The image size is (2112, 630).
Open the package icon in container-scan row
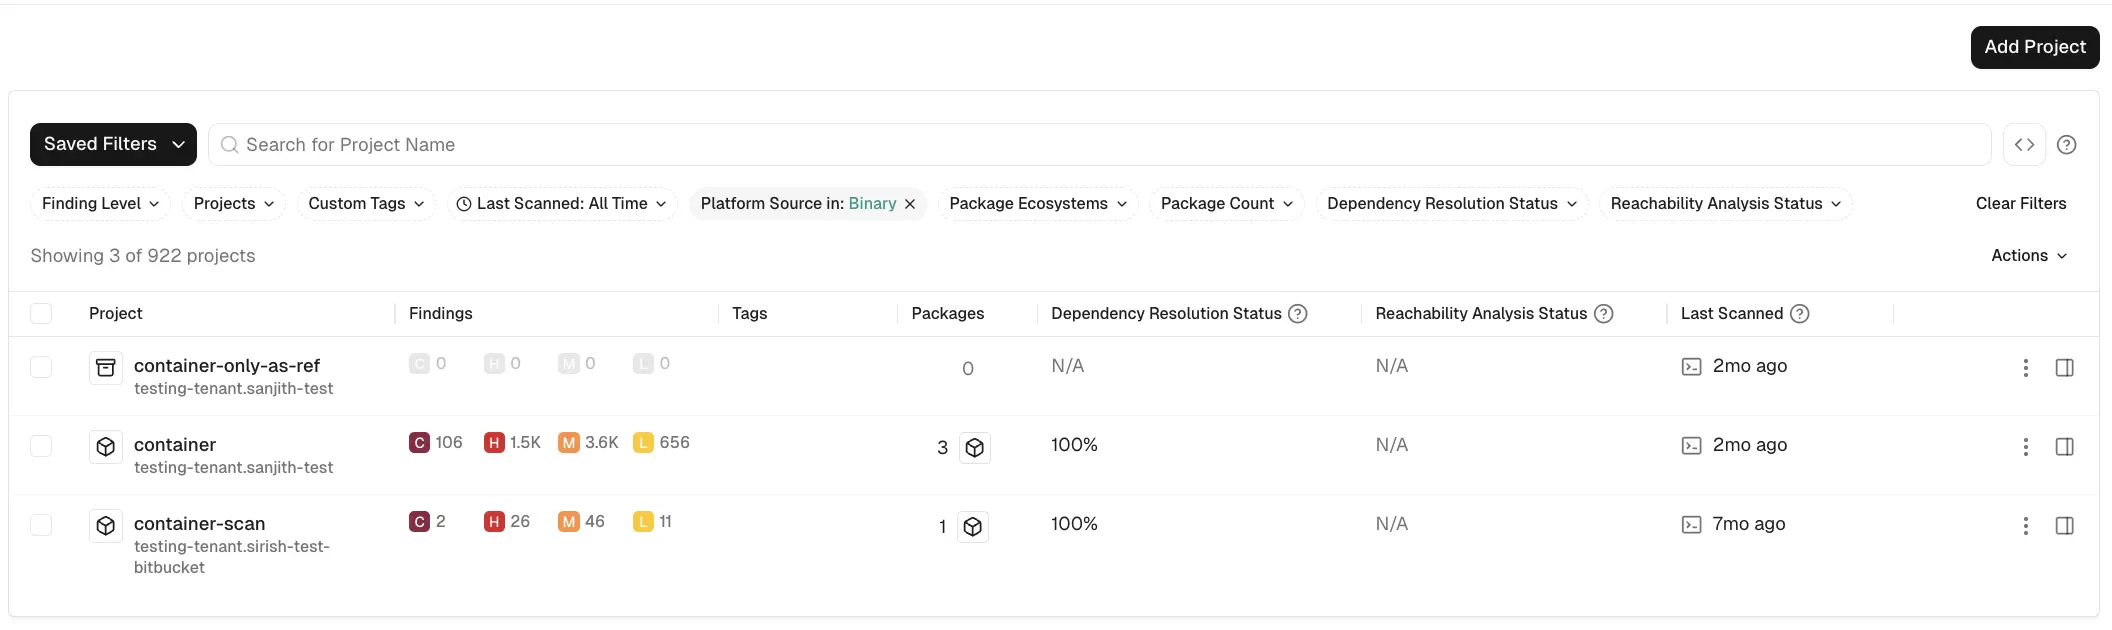(x=973, y=527)
